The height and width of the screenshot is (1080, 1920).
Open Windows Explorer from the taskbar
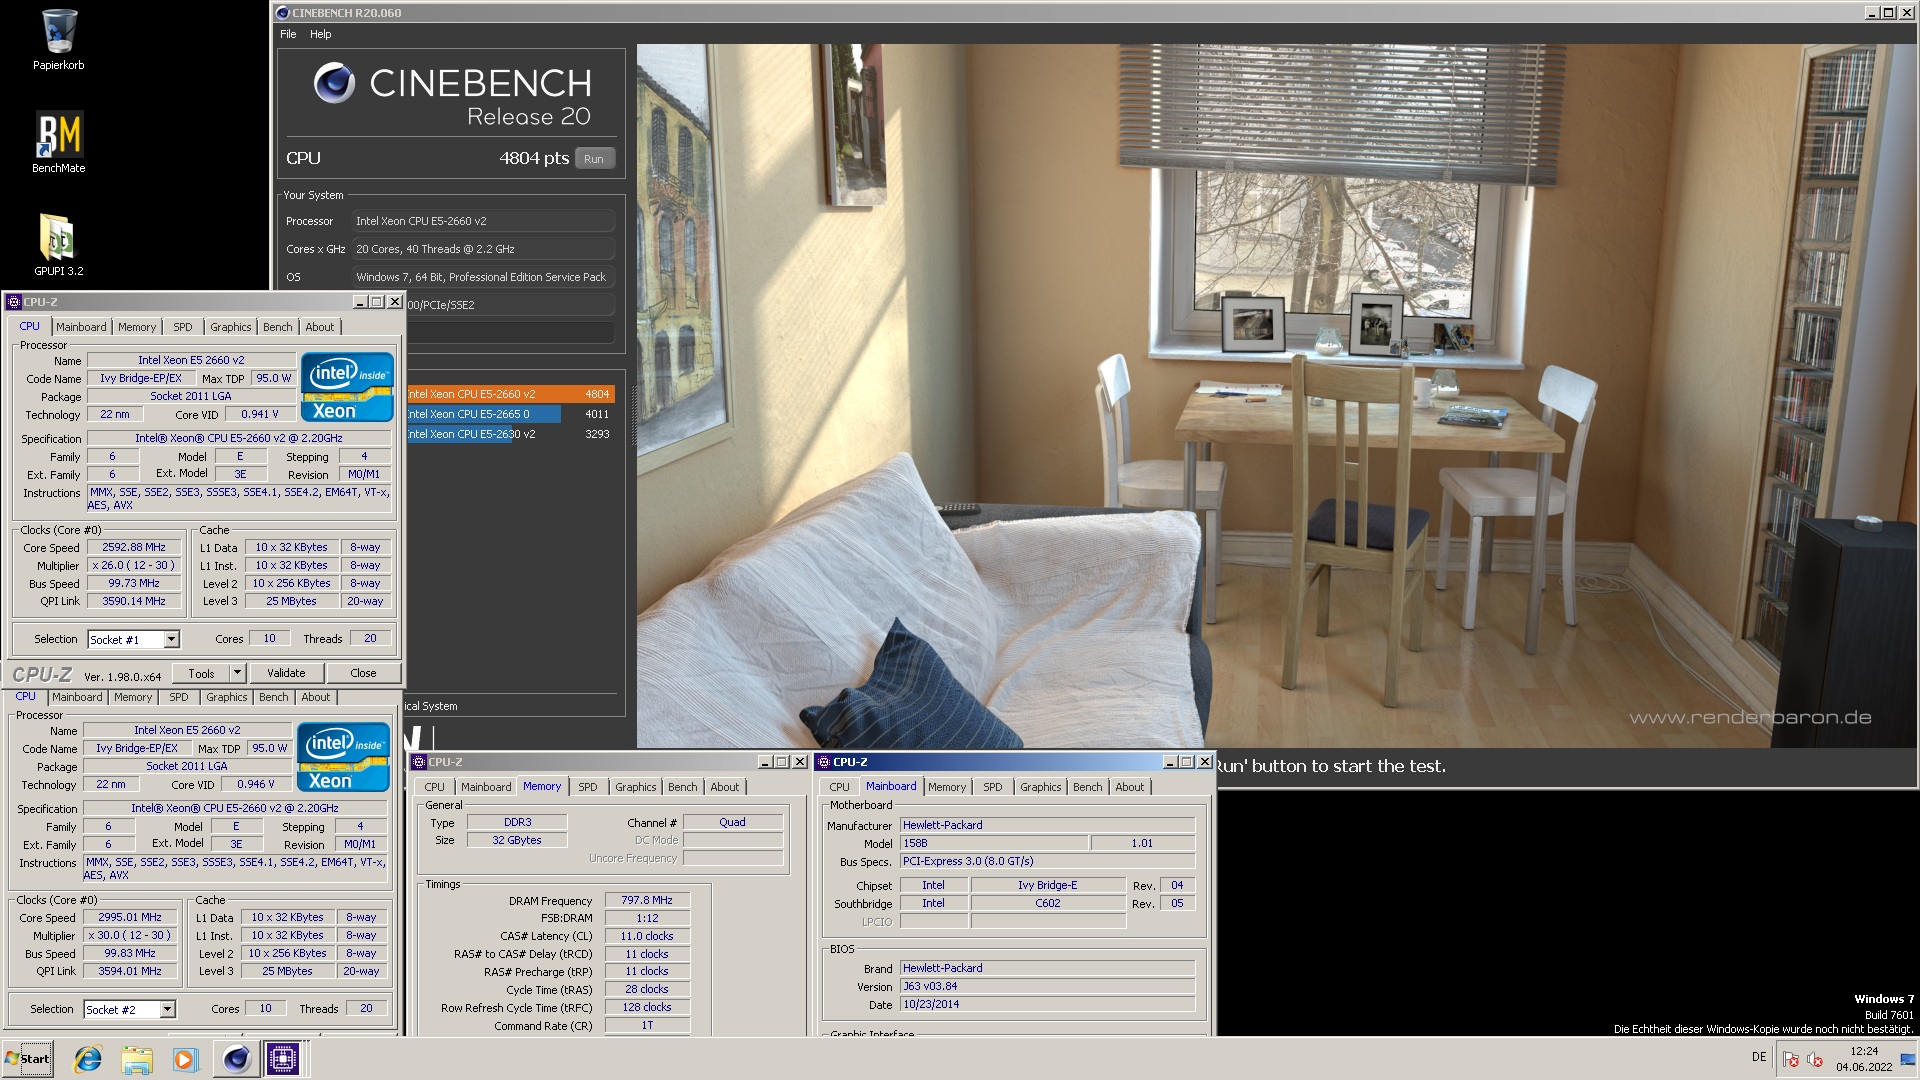[137, 1059]
